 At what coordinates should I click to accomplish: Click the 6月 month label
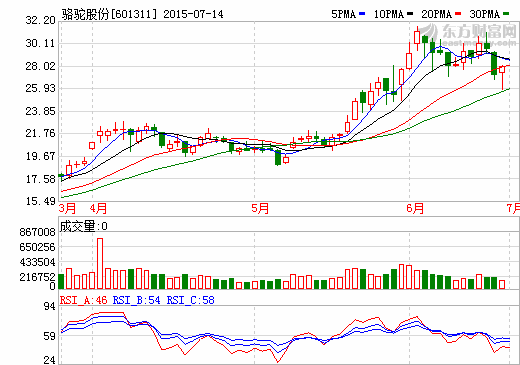[x=415, y=209]
